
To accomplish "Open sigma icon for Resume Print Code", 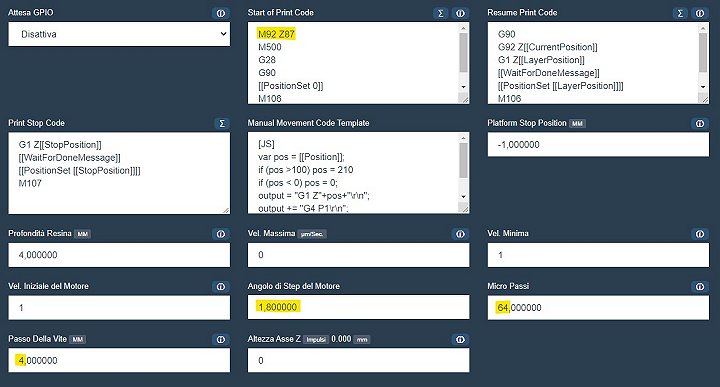I will pyautogui.click(x=680, y=13).
